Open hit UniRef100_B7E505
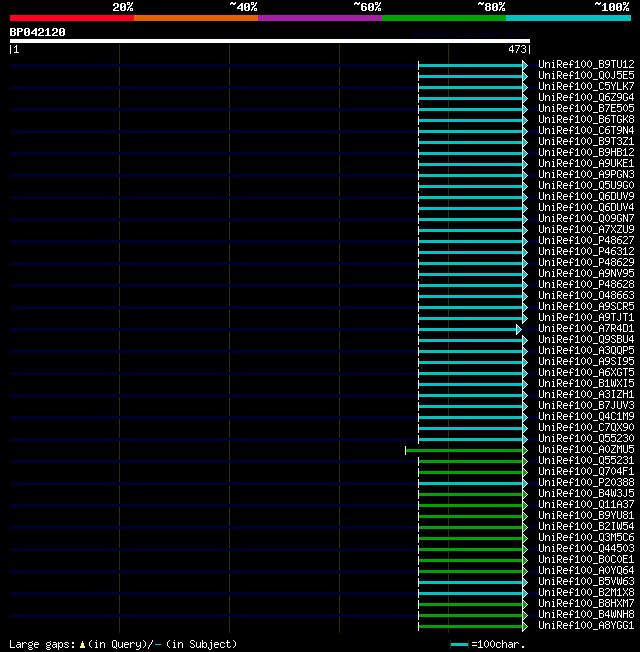640x652 pixels. tap(586, 108)
